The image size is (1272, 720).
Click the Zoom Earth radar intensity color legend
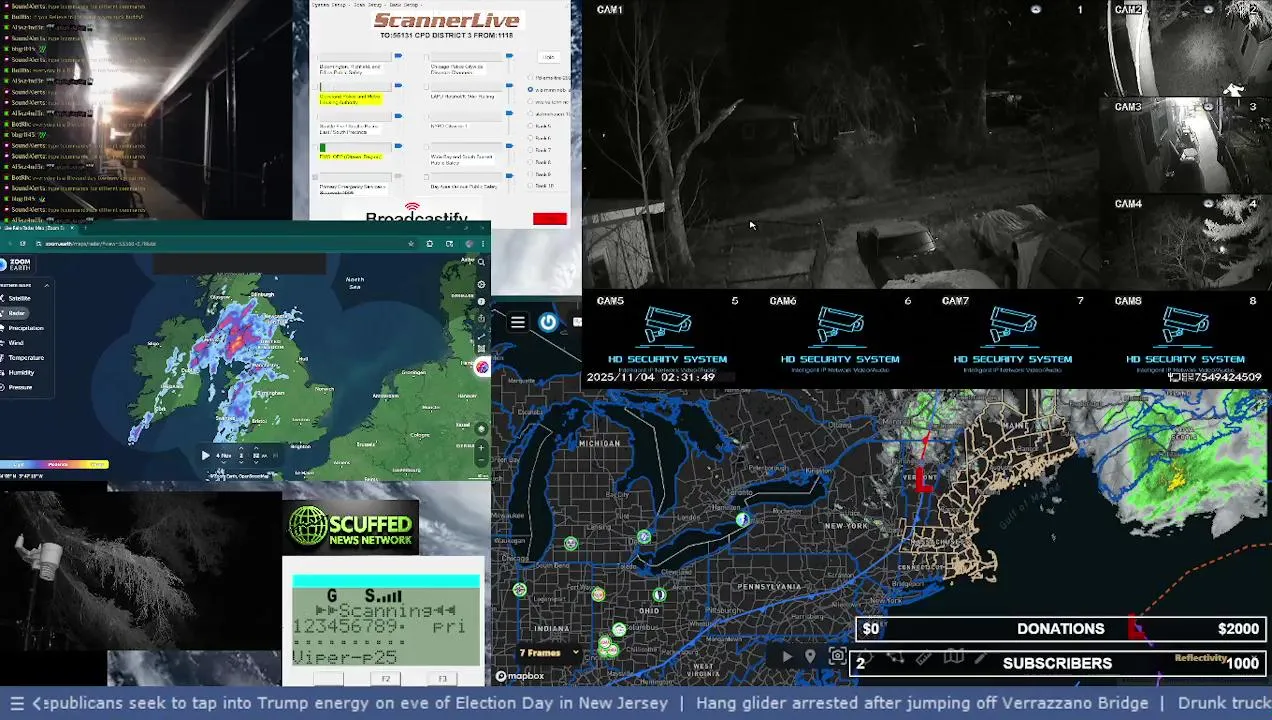pos(54,464)
